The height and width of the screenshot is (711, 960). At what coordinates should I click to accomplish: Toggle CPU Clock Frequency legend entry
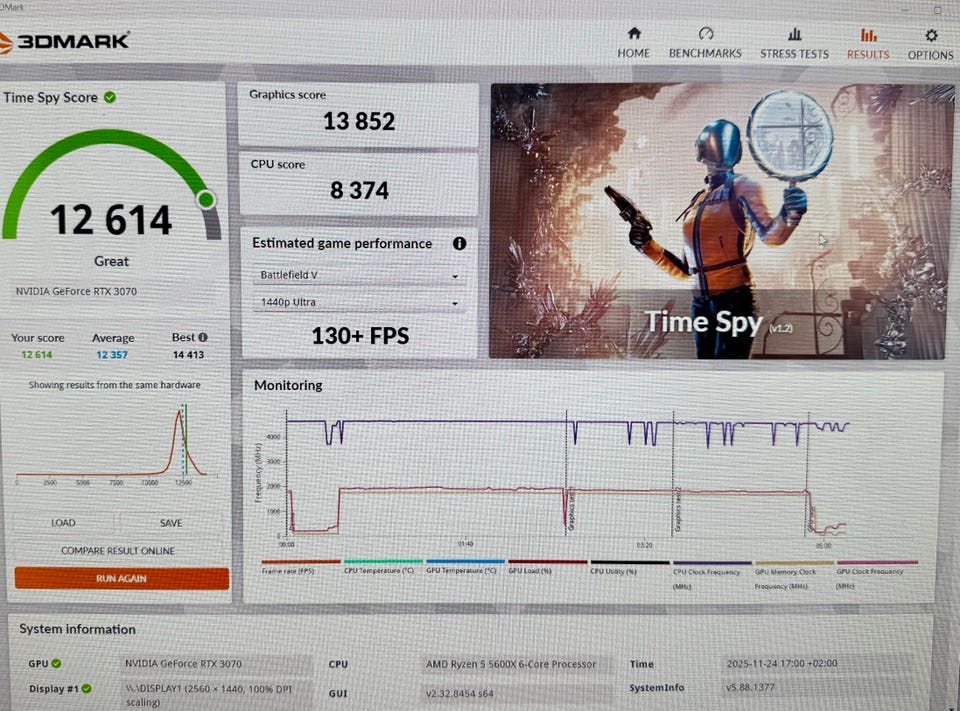[712, 575]
